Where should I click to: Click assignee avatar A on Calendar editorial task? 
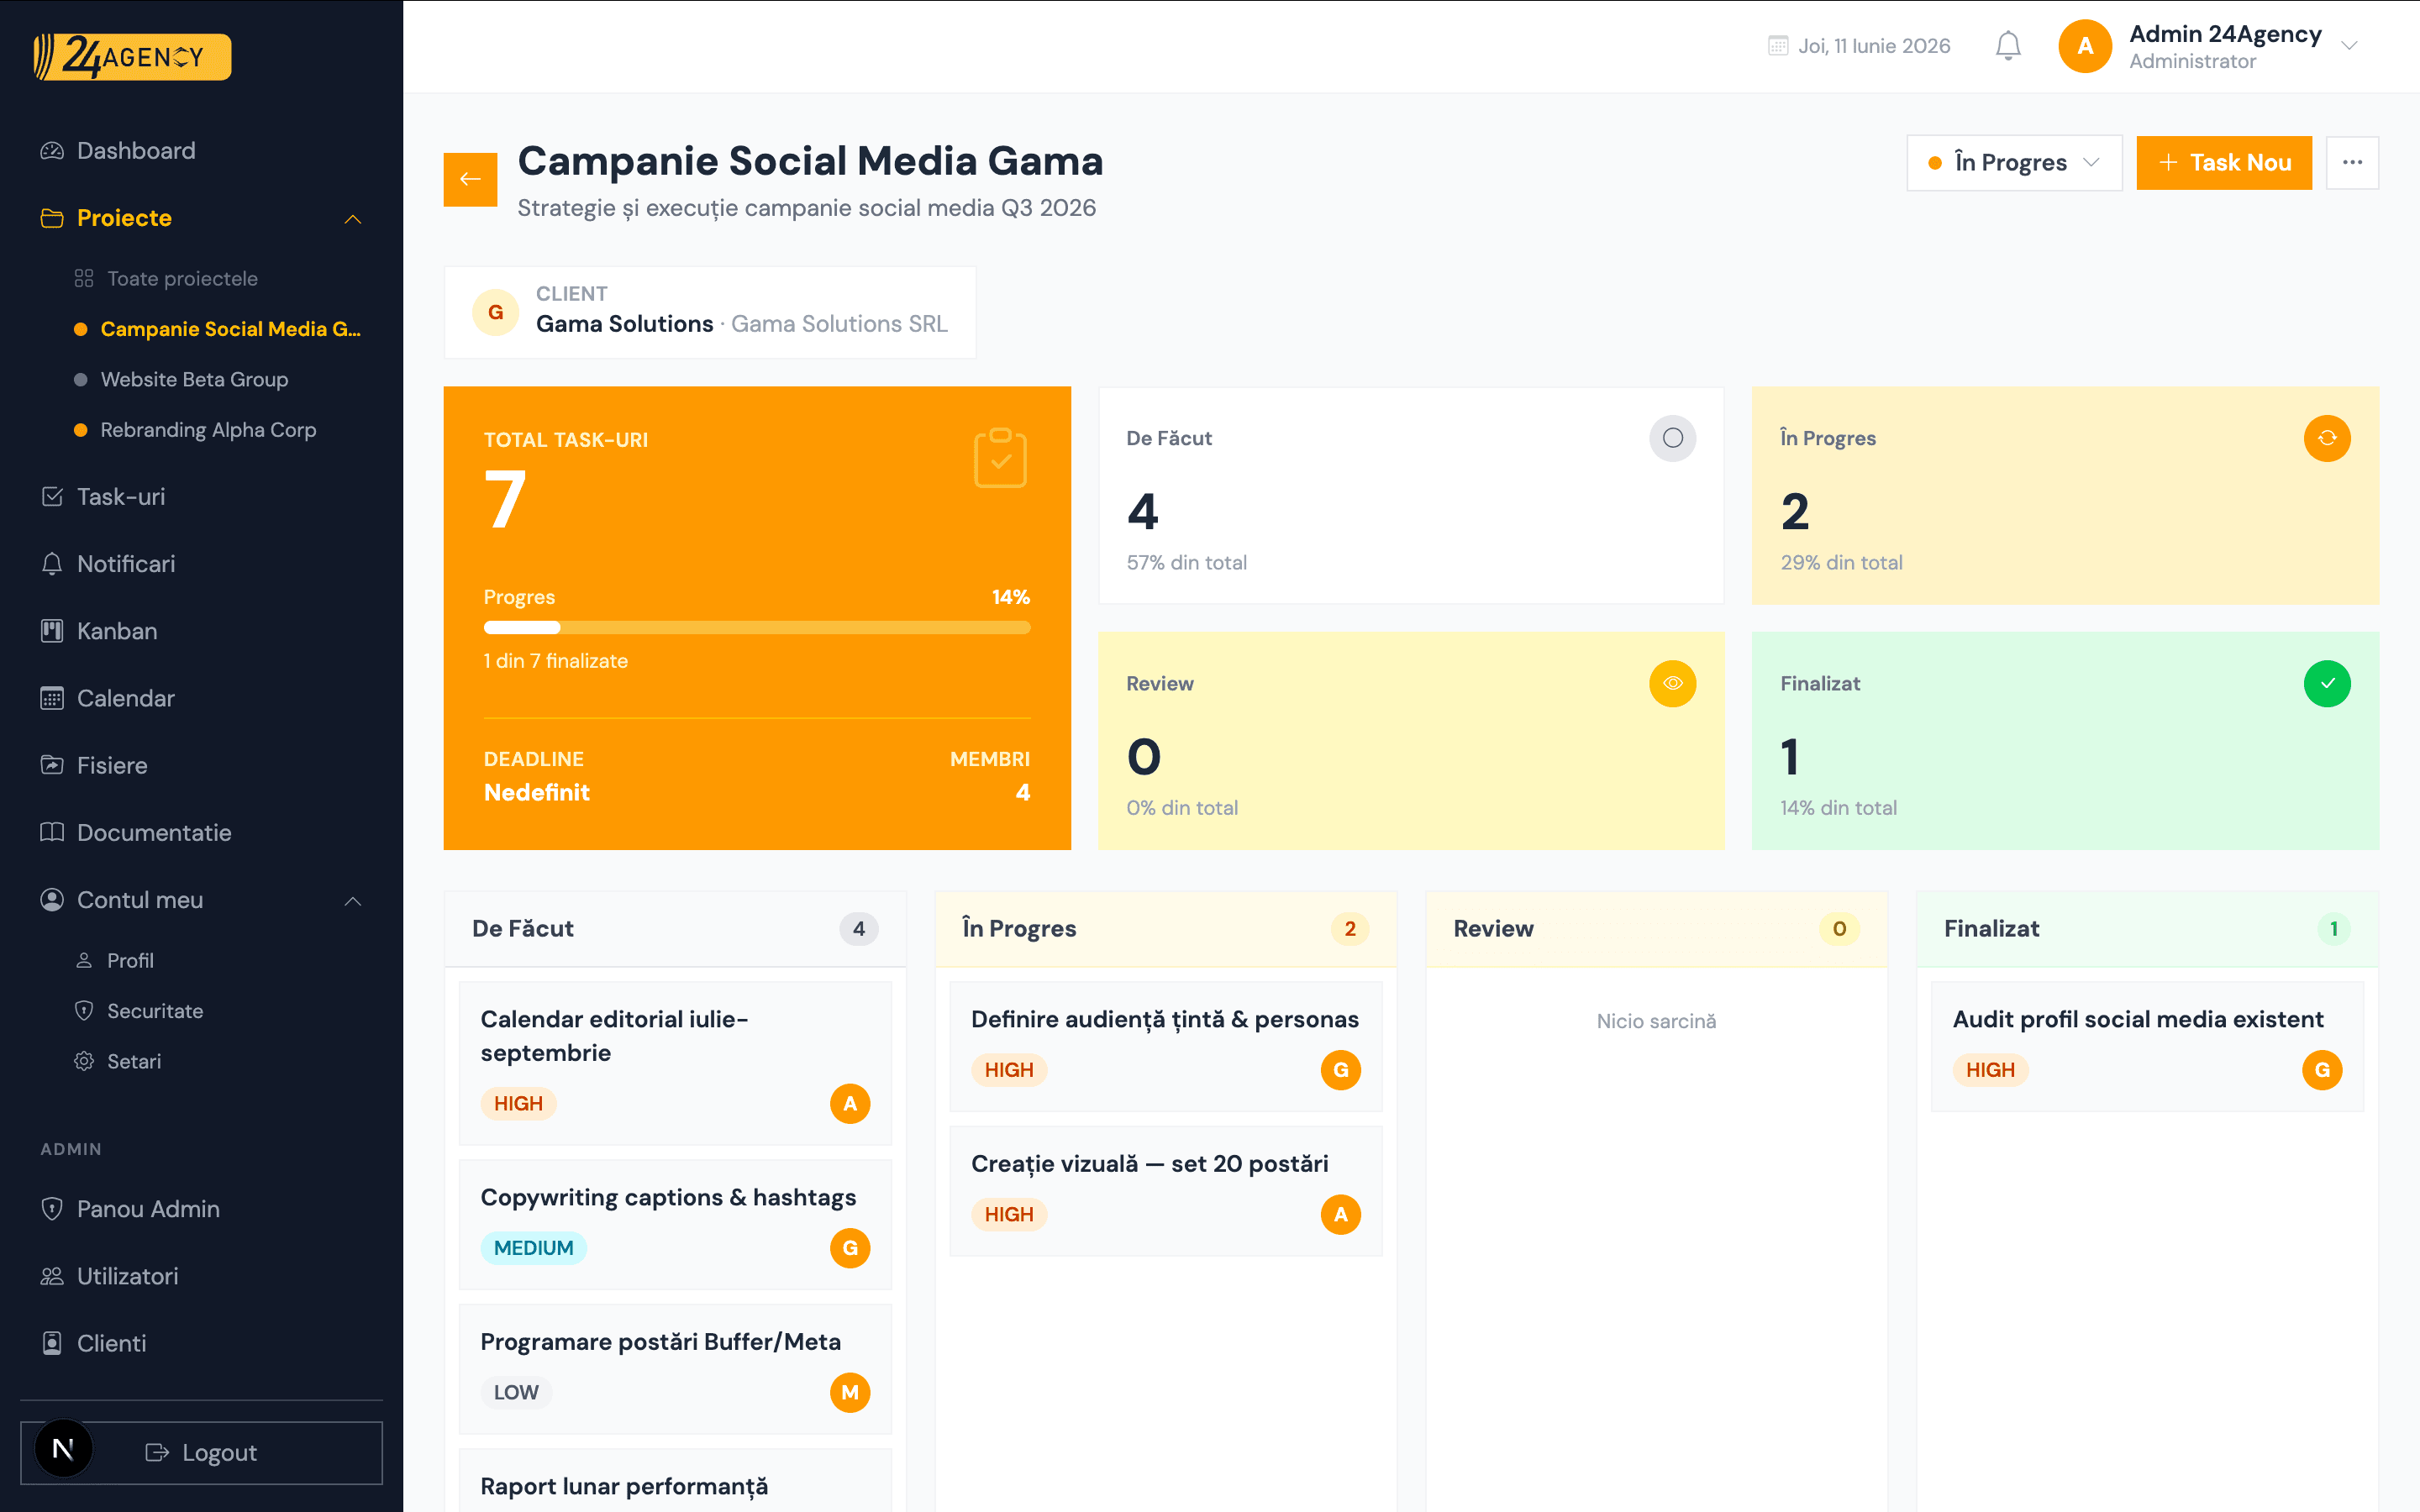(x=850, y=1103)
